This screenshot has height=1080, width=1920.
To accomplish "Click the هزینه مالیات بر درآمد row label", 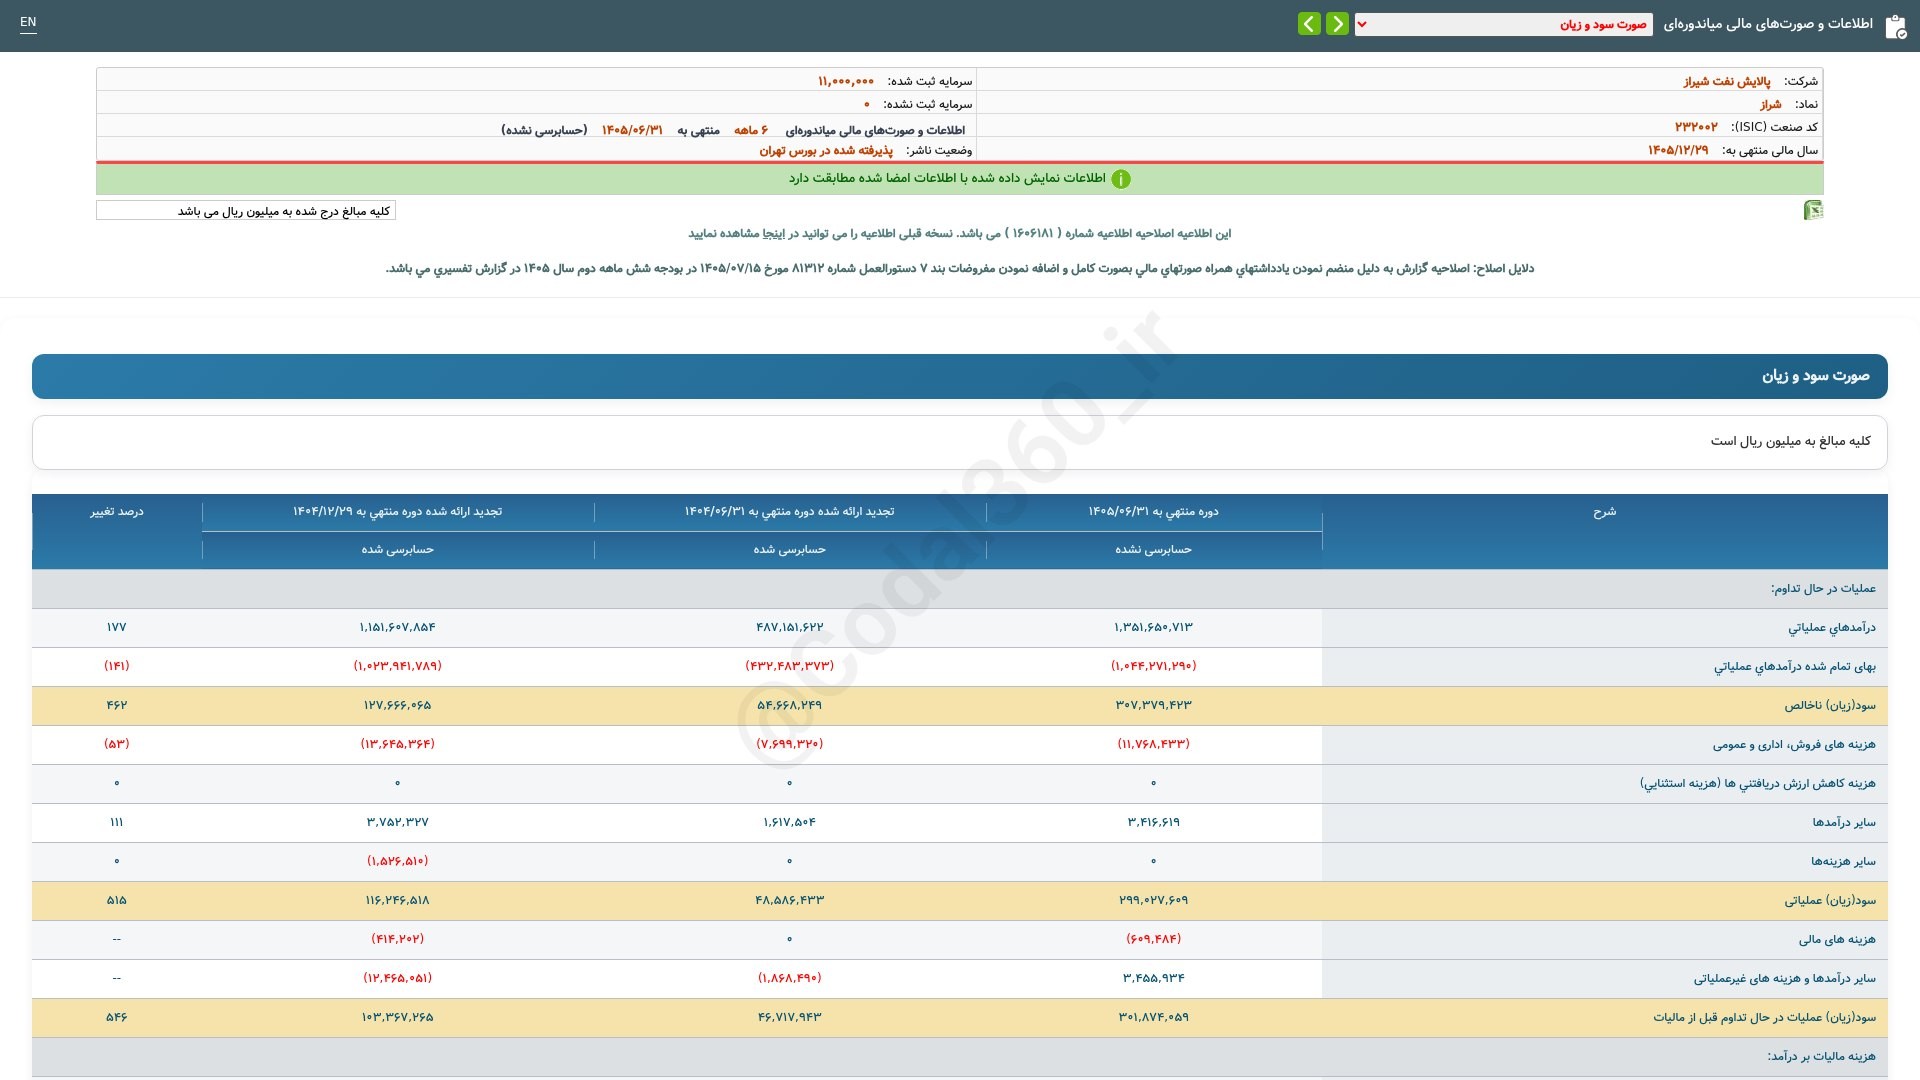I will click(x=1821, y=1056).
